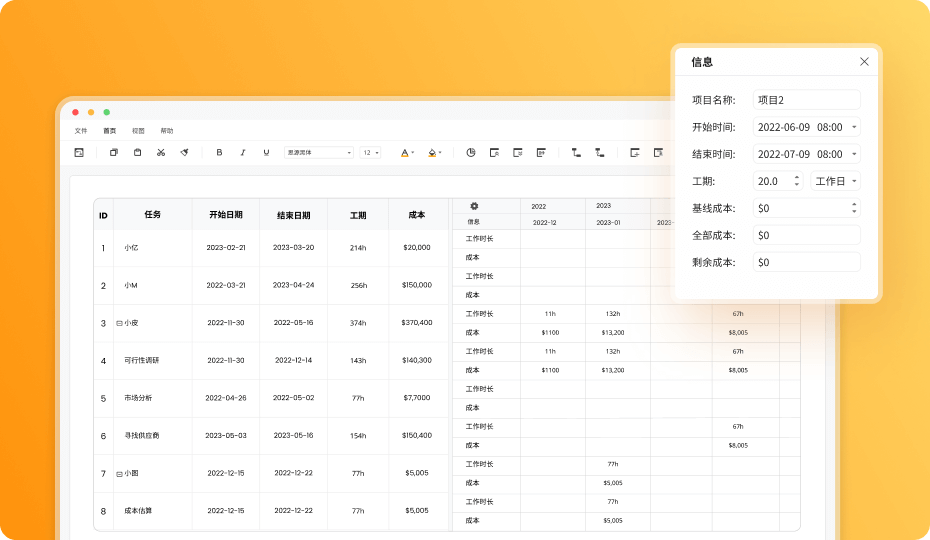Click the Paste clipboard icon
Image resolution: width=930 pixels, height=540 pixels.
click(138, 153)
